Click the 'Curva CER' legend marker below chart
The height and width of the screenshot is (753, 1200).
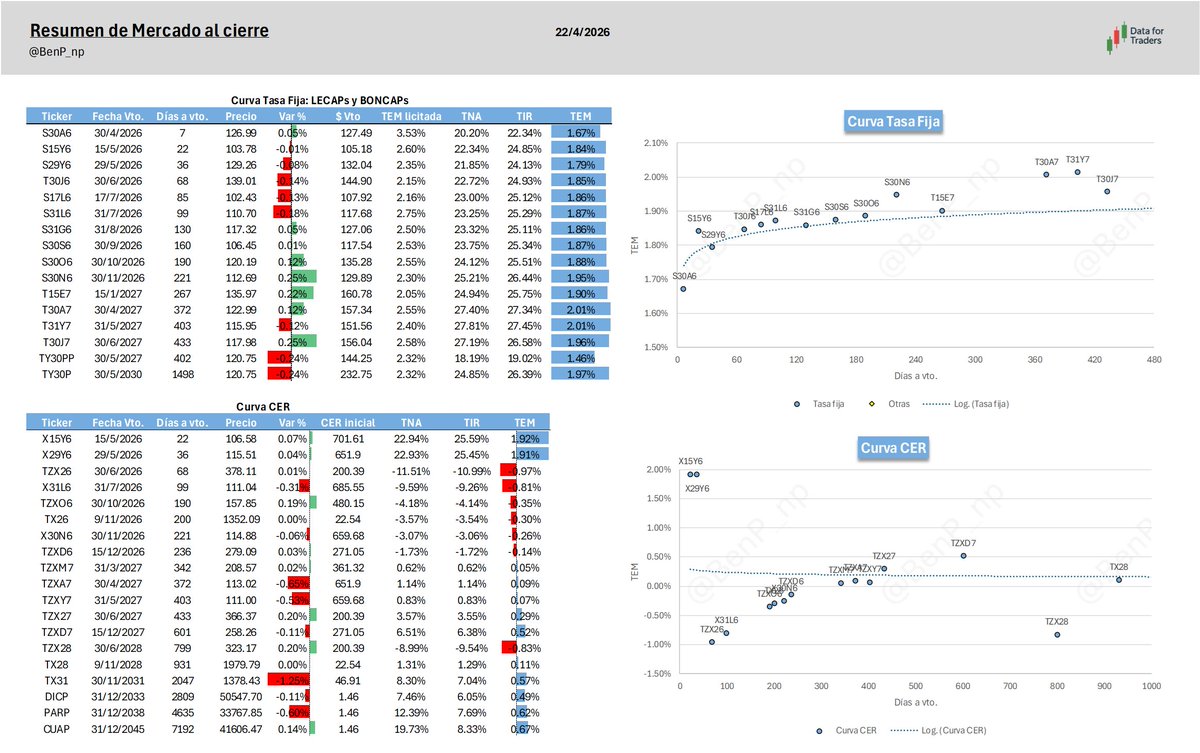tap(819, 731)
